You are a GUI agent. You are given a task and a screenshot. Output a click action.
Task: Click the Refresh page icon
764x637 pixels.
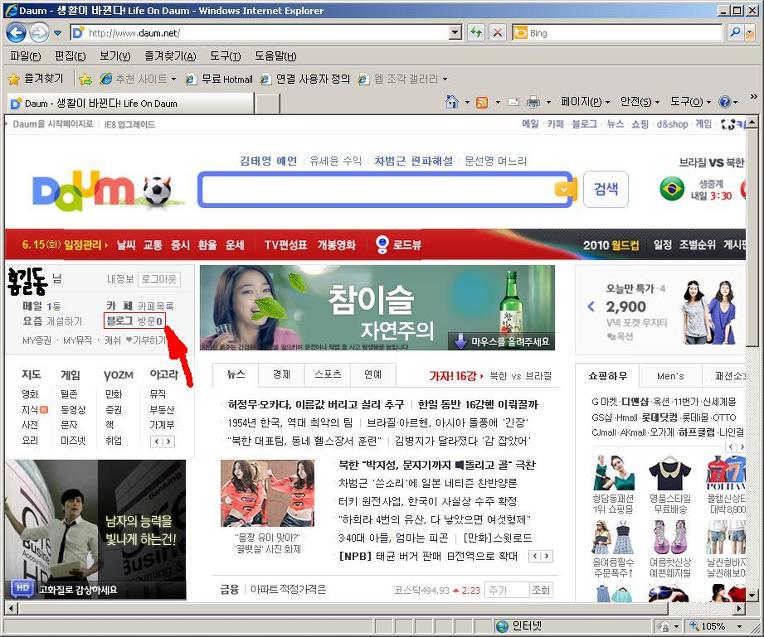(x=476, y=33)
